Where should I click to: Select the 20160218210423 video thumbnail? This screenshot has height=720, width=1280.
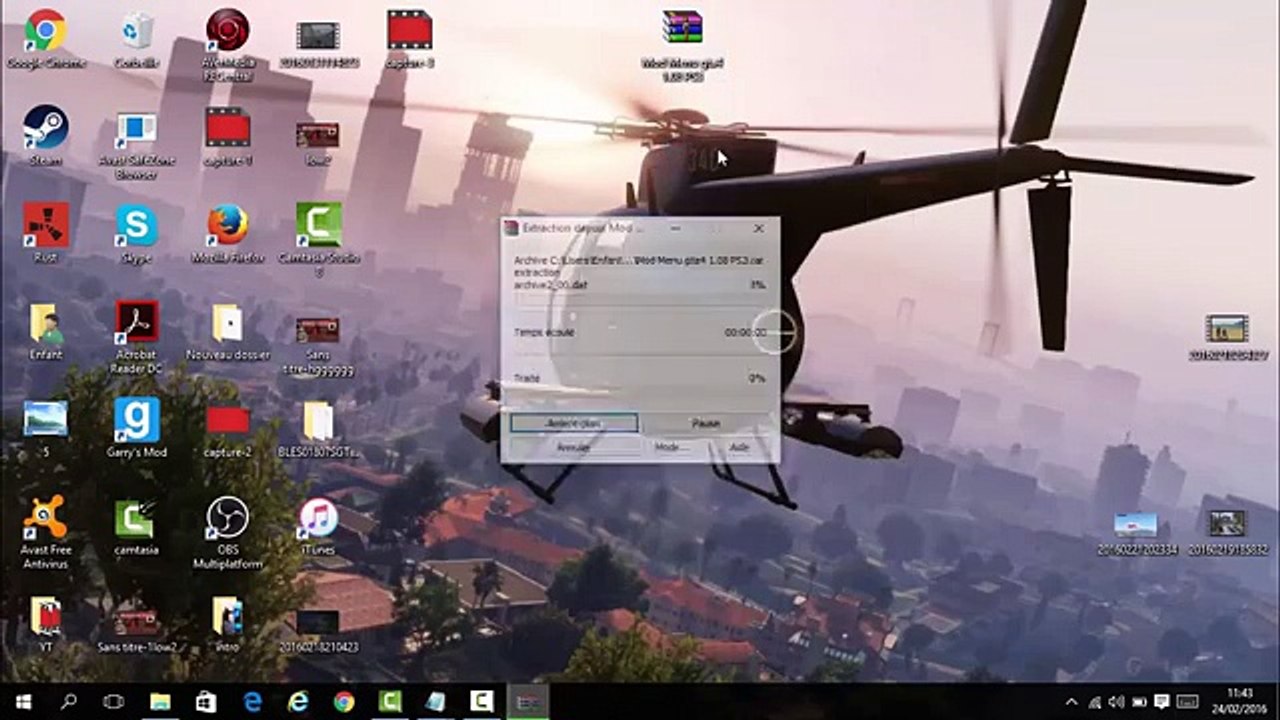click(x=318, y=630)
